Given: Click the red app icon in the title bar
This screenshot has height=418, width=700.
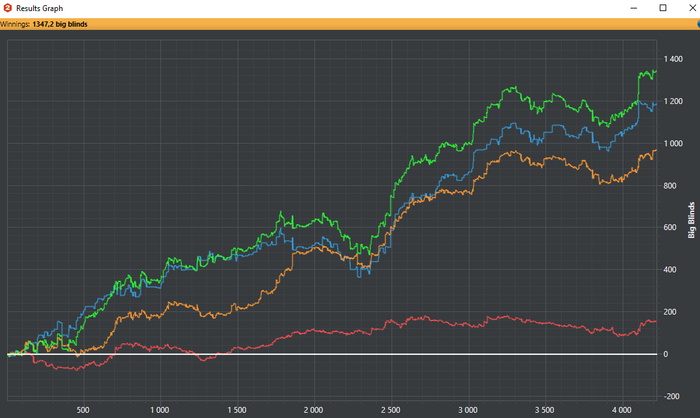Looking at the screenshot, I should (7, 8).
